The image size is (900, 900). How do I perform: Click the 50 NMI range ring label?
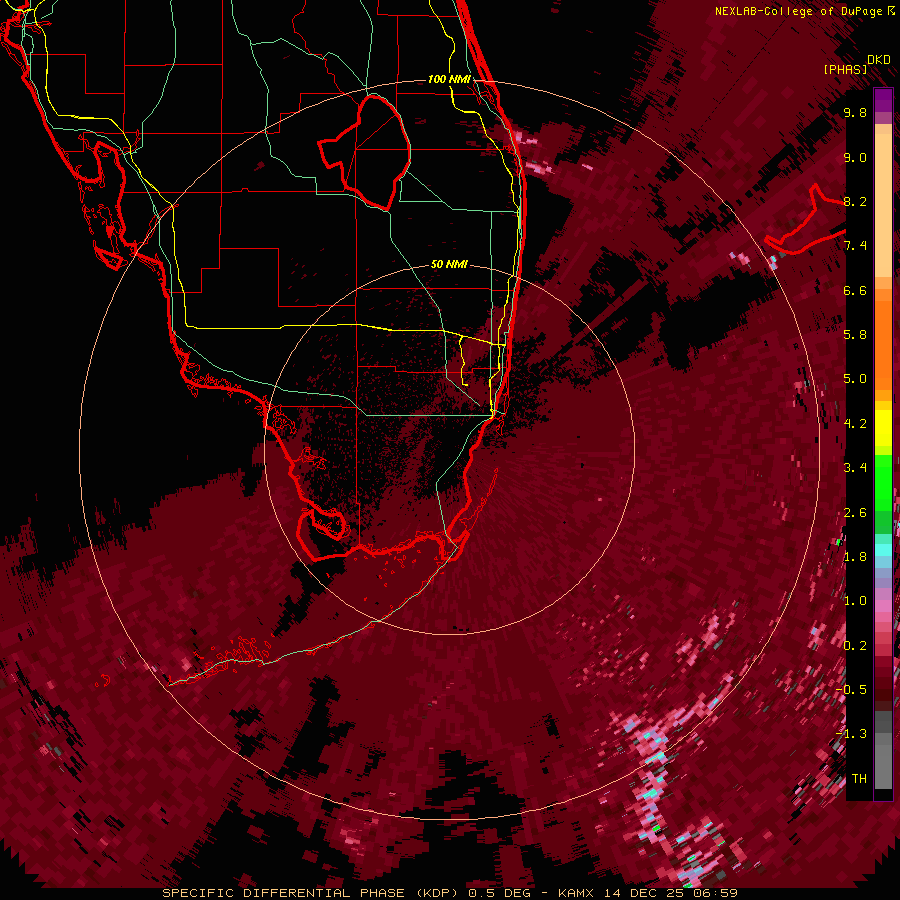[x=449, y=264]
